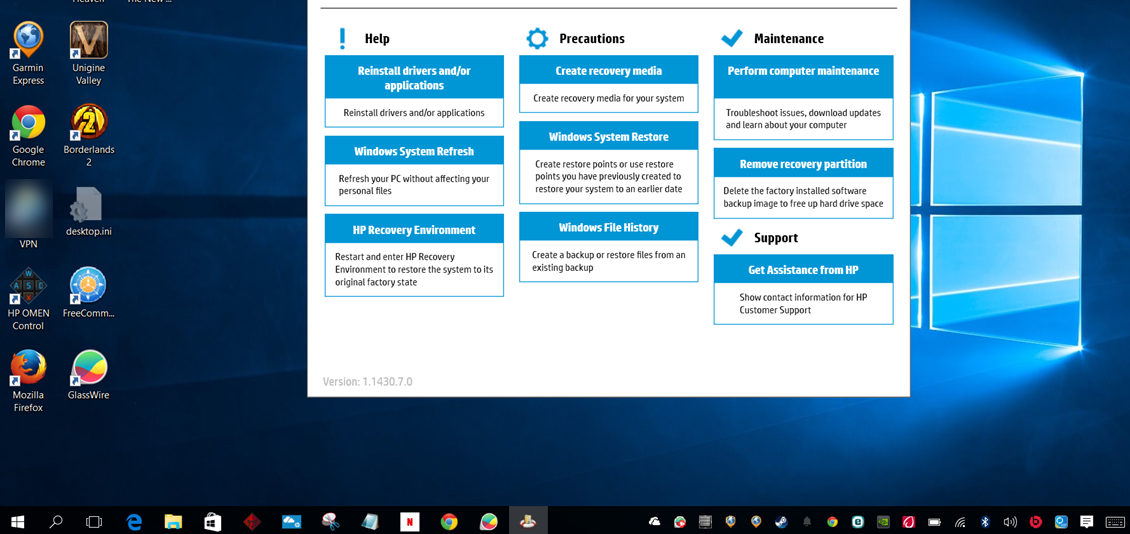Image resolution: width=1130 pixels, height=534 pixels.
Task: Click Perform computer maintenance
Action: pos(803,72)
